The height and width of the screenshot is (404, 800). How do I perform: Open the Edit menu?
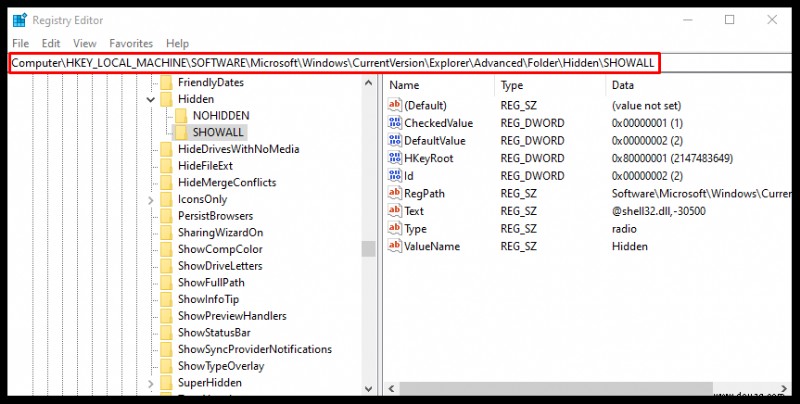(x=51, y=43)
